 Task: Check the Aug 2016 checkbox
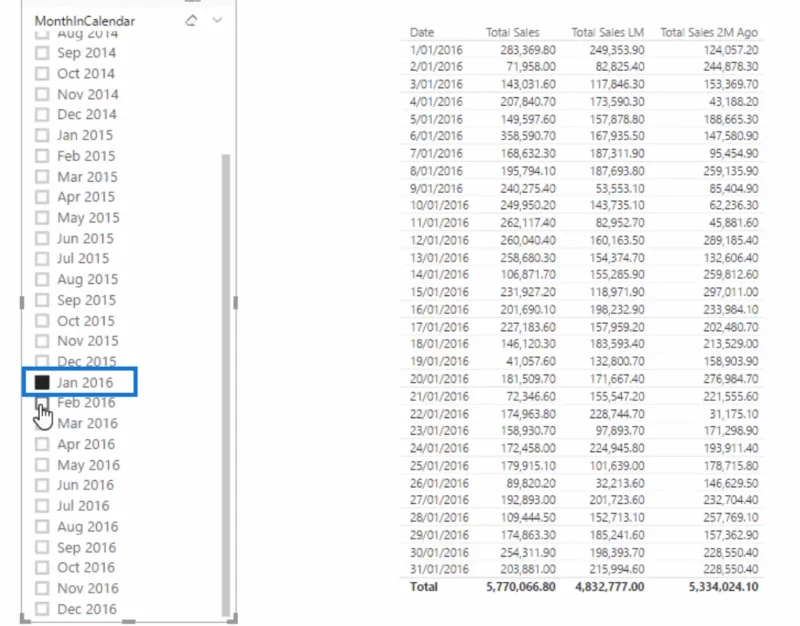pyautogui.click(x=42, y=527)
